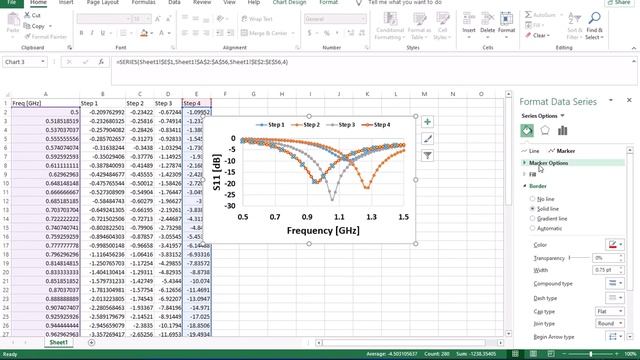Open the Format ribbon tab

(x=328, y=2)
